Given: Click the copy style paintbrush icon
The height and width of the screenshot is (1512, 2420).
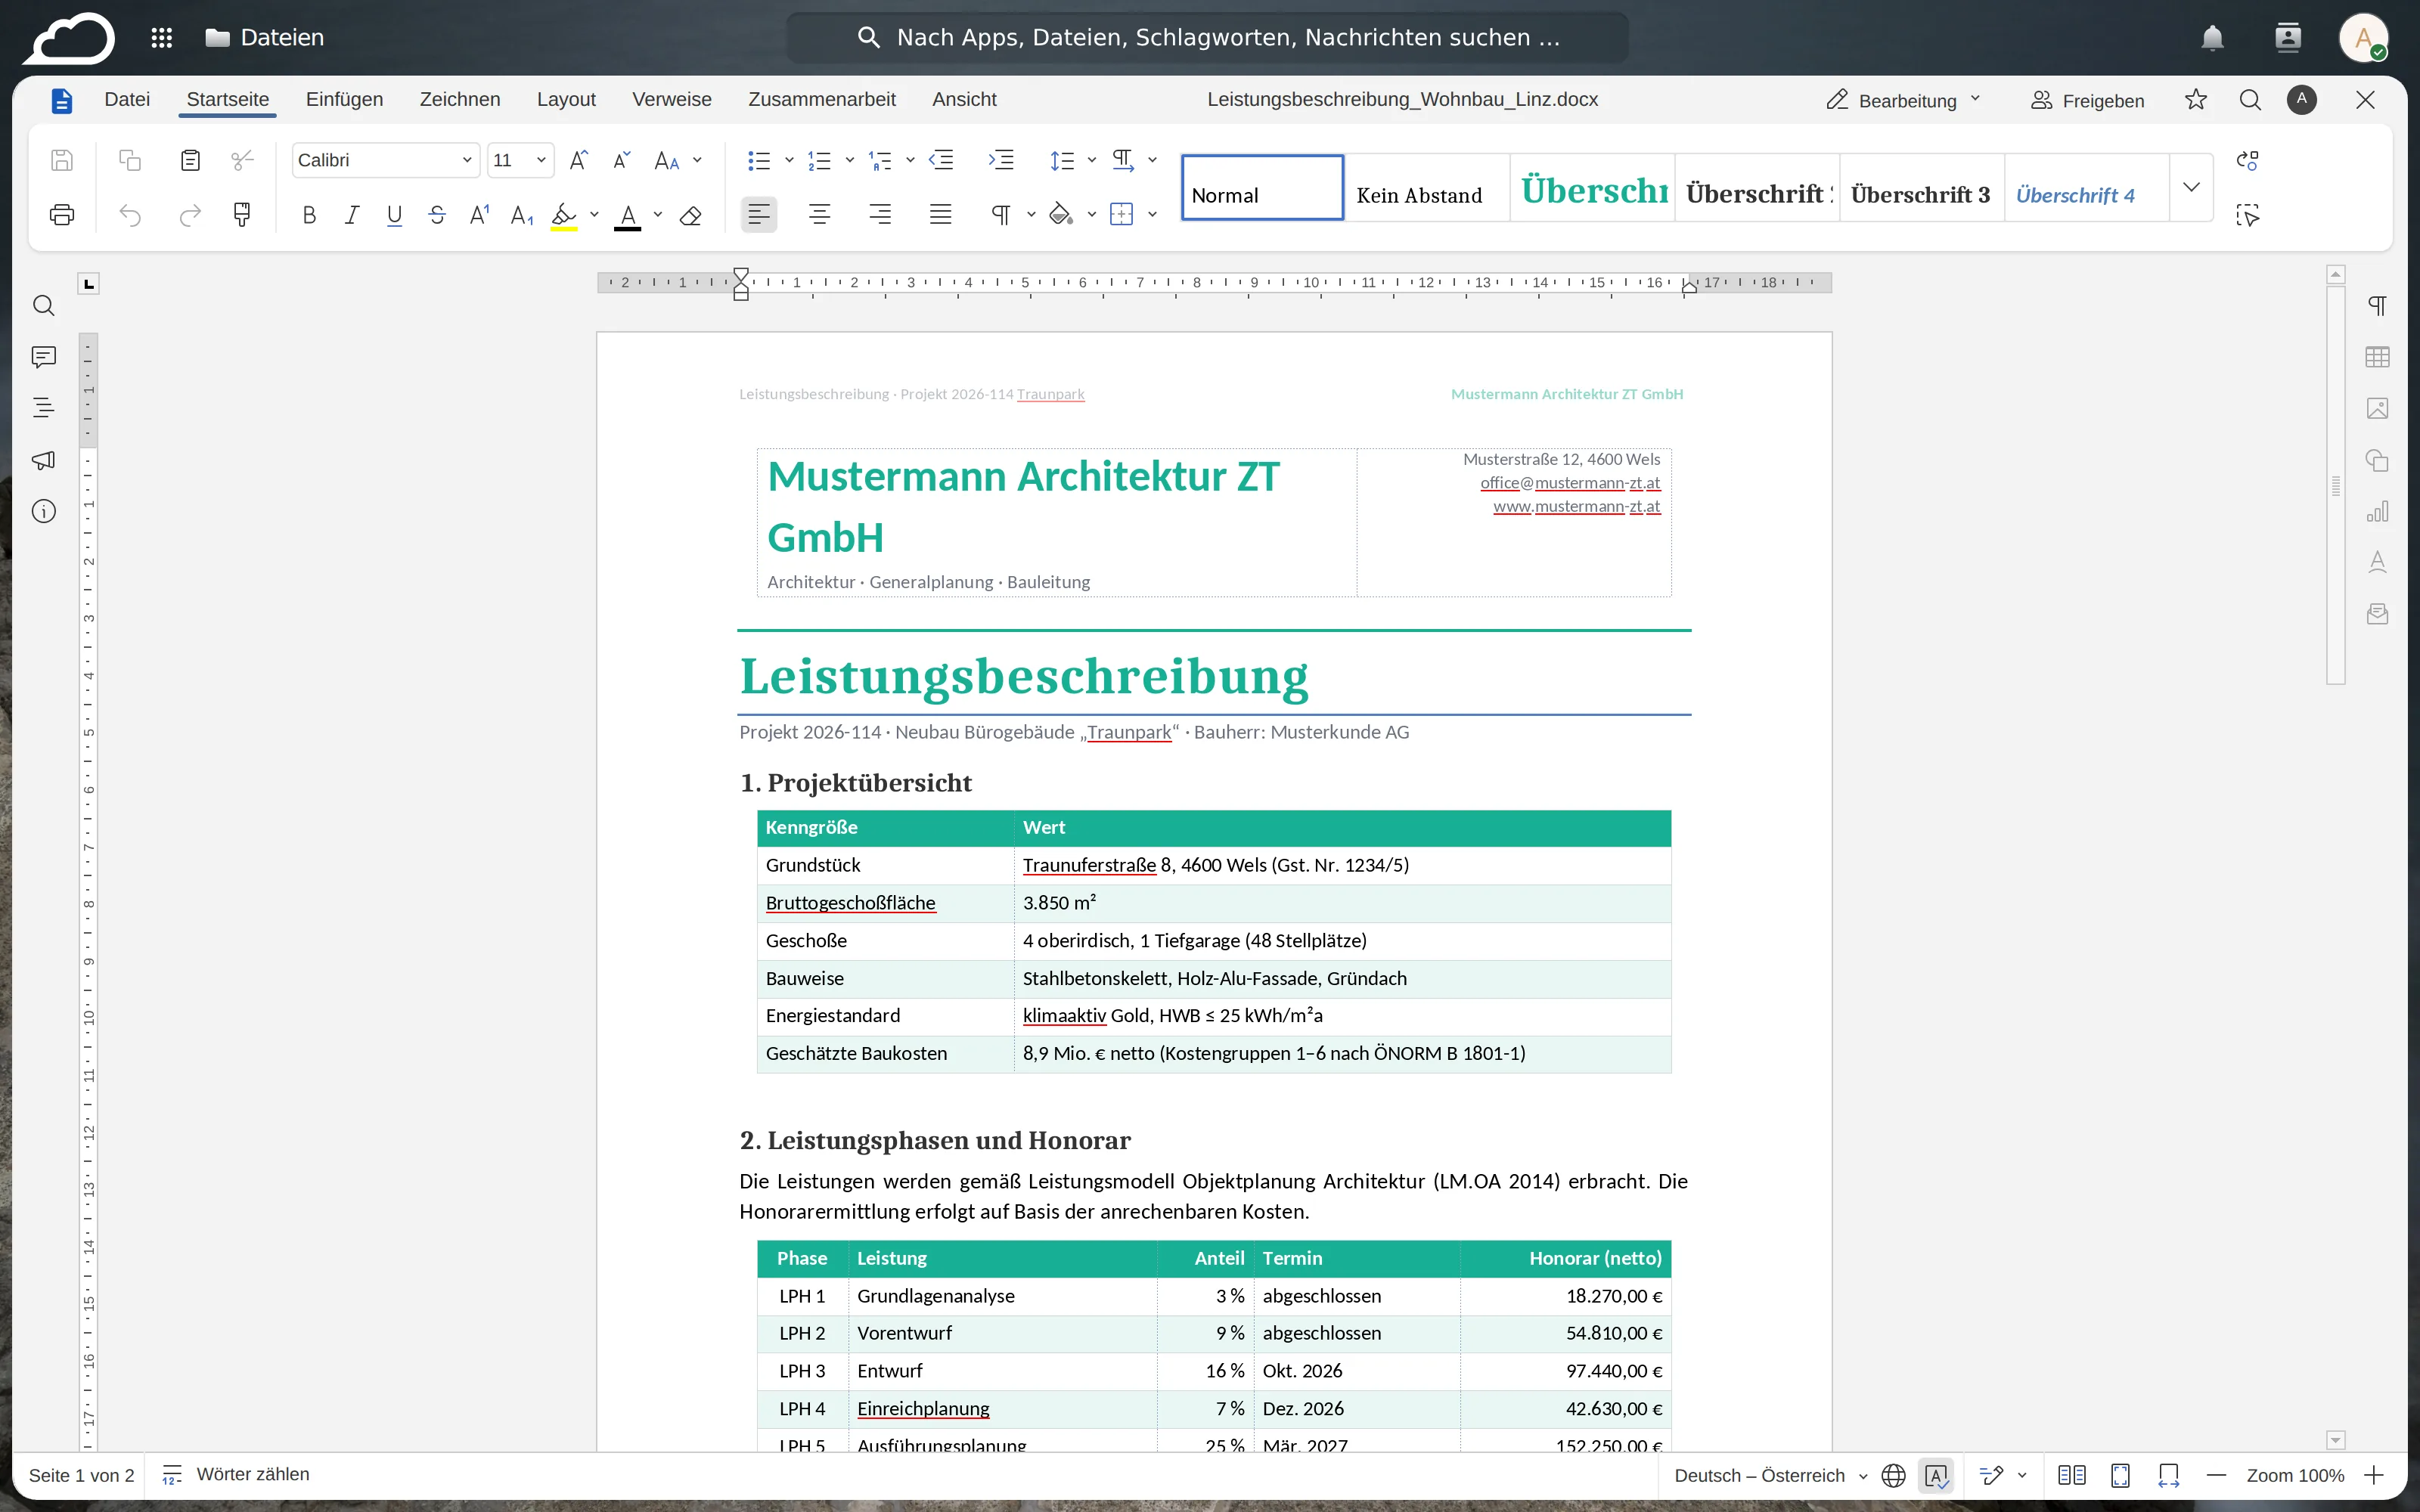Looking at the screenshot, I should 241,215.
